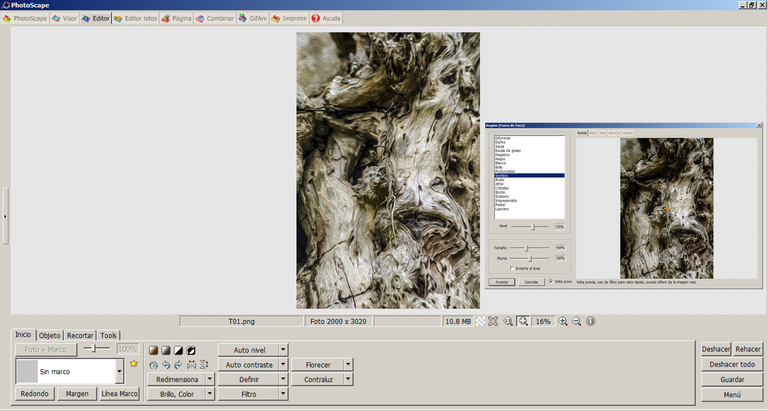
Task: Select 'Escala de grises' in filter list
Action: pyautogui.click(x=508, y=150)
